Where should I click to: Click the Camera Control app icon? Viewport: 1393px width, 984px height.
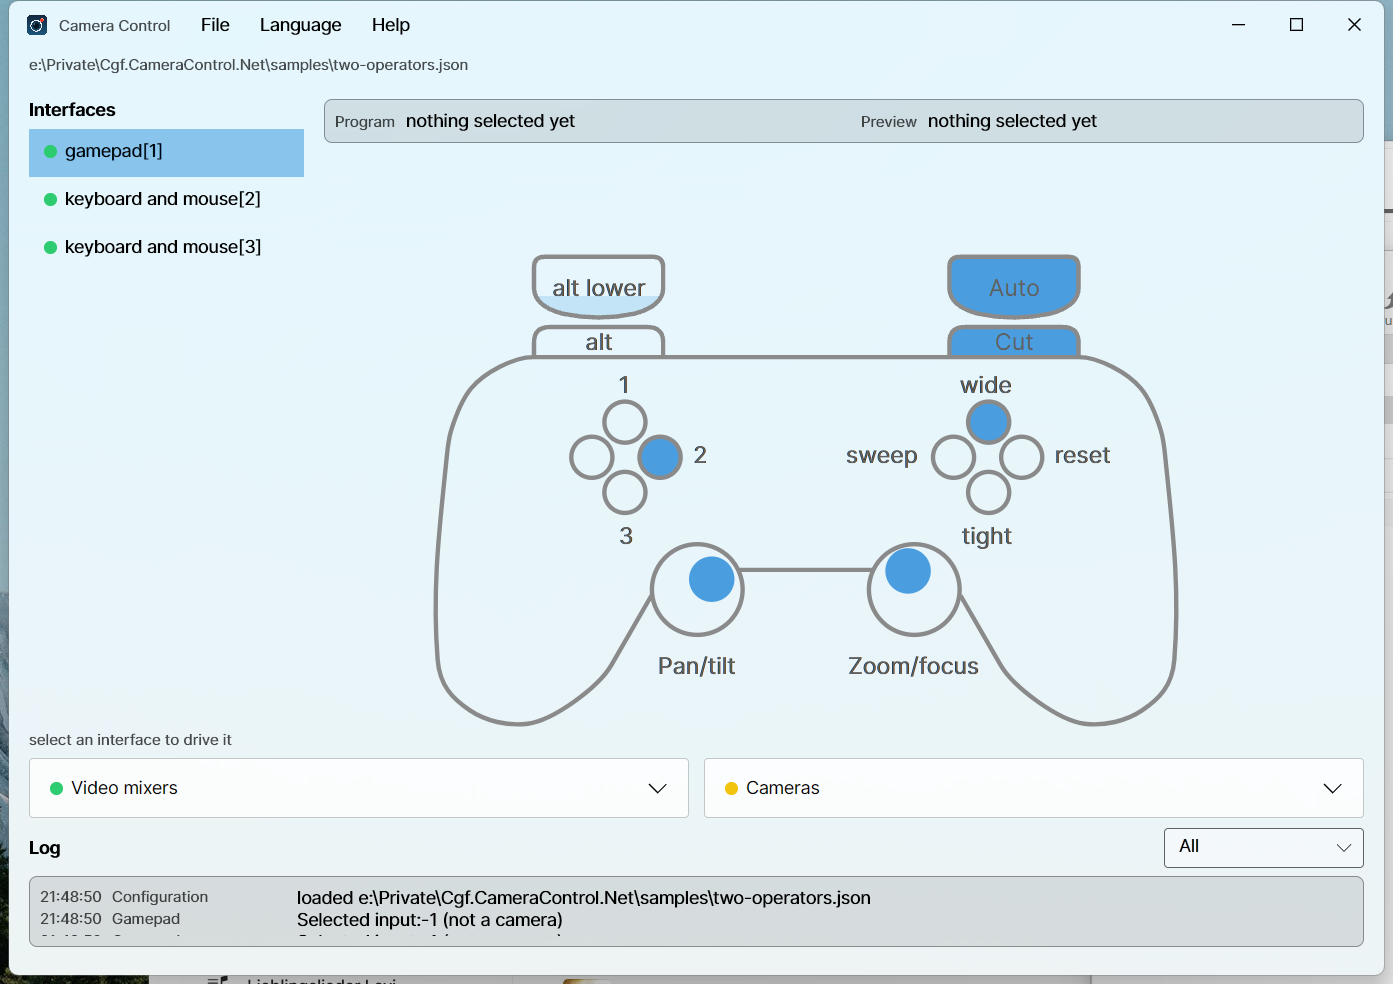37,25
